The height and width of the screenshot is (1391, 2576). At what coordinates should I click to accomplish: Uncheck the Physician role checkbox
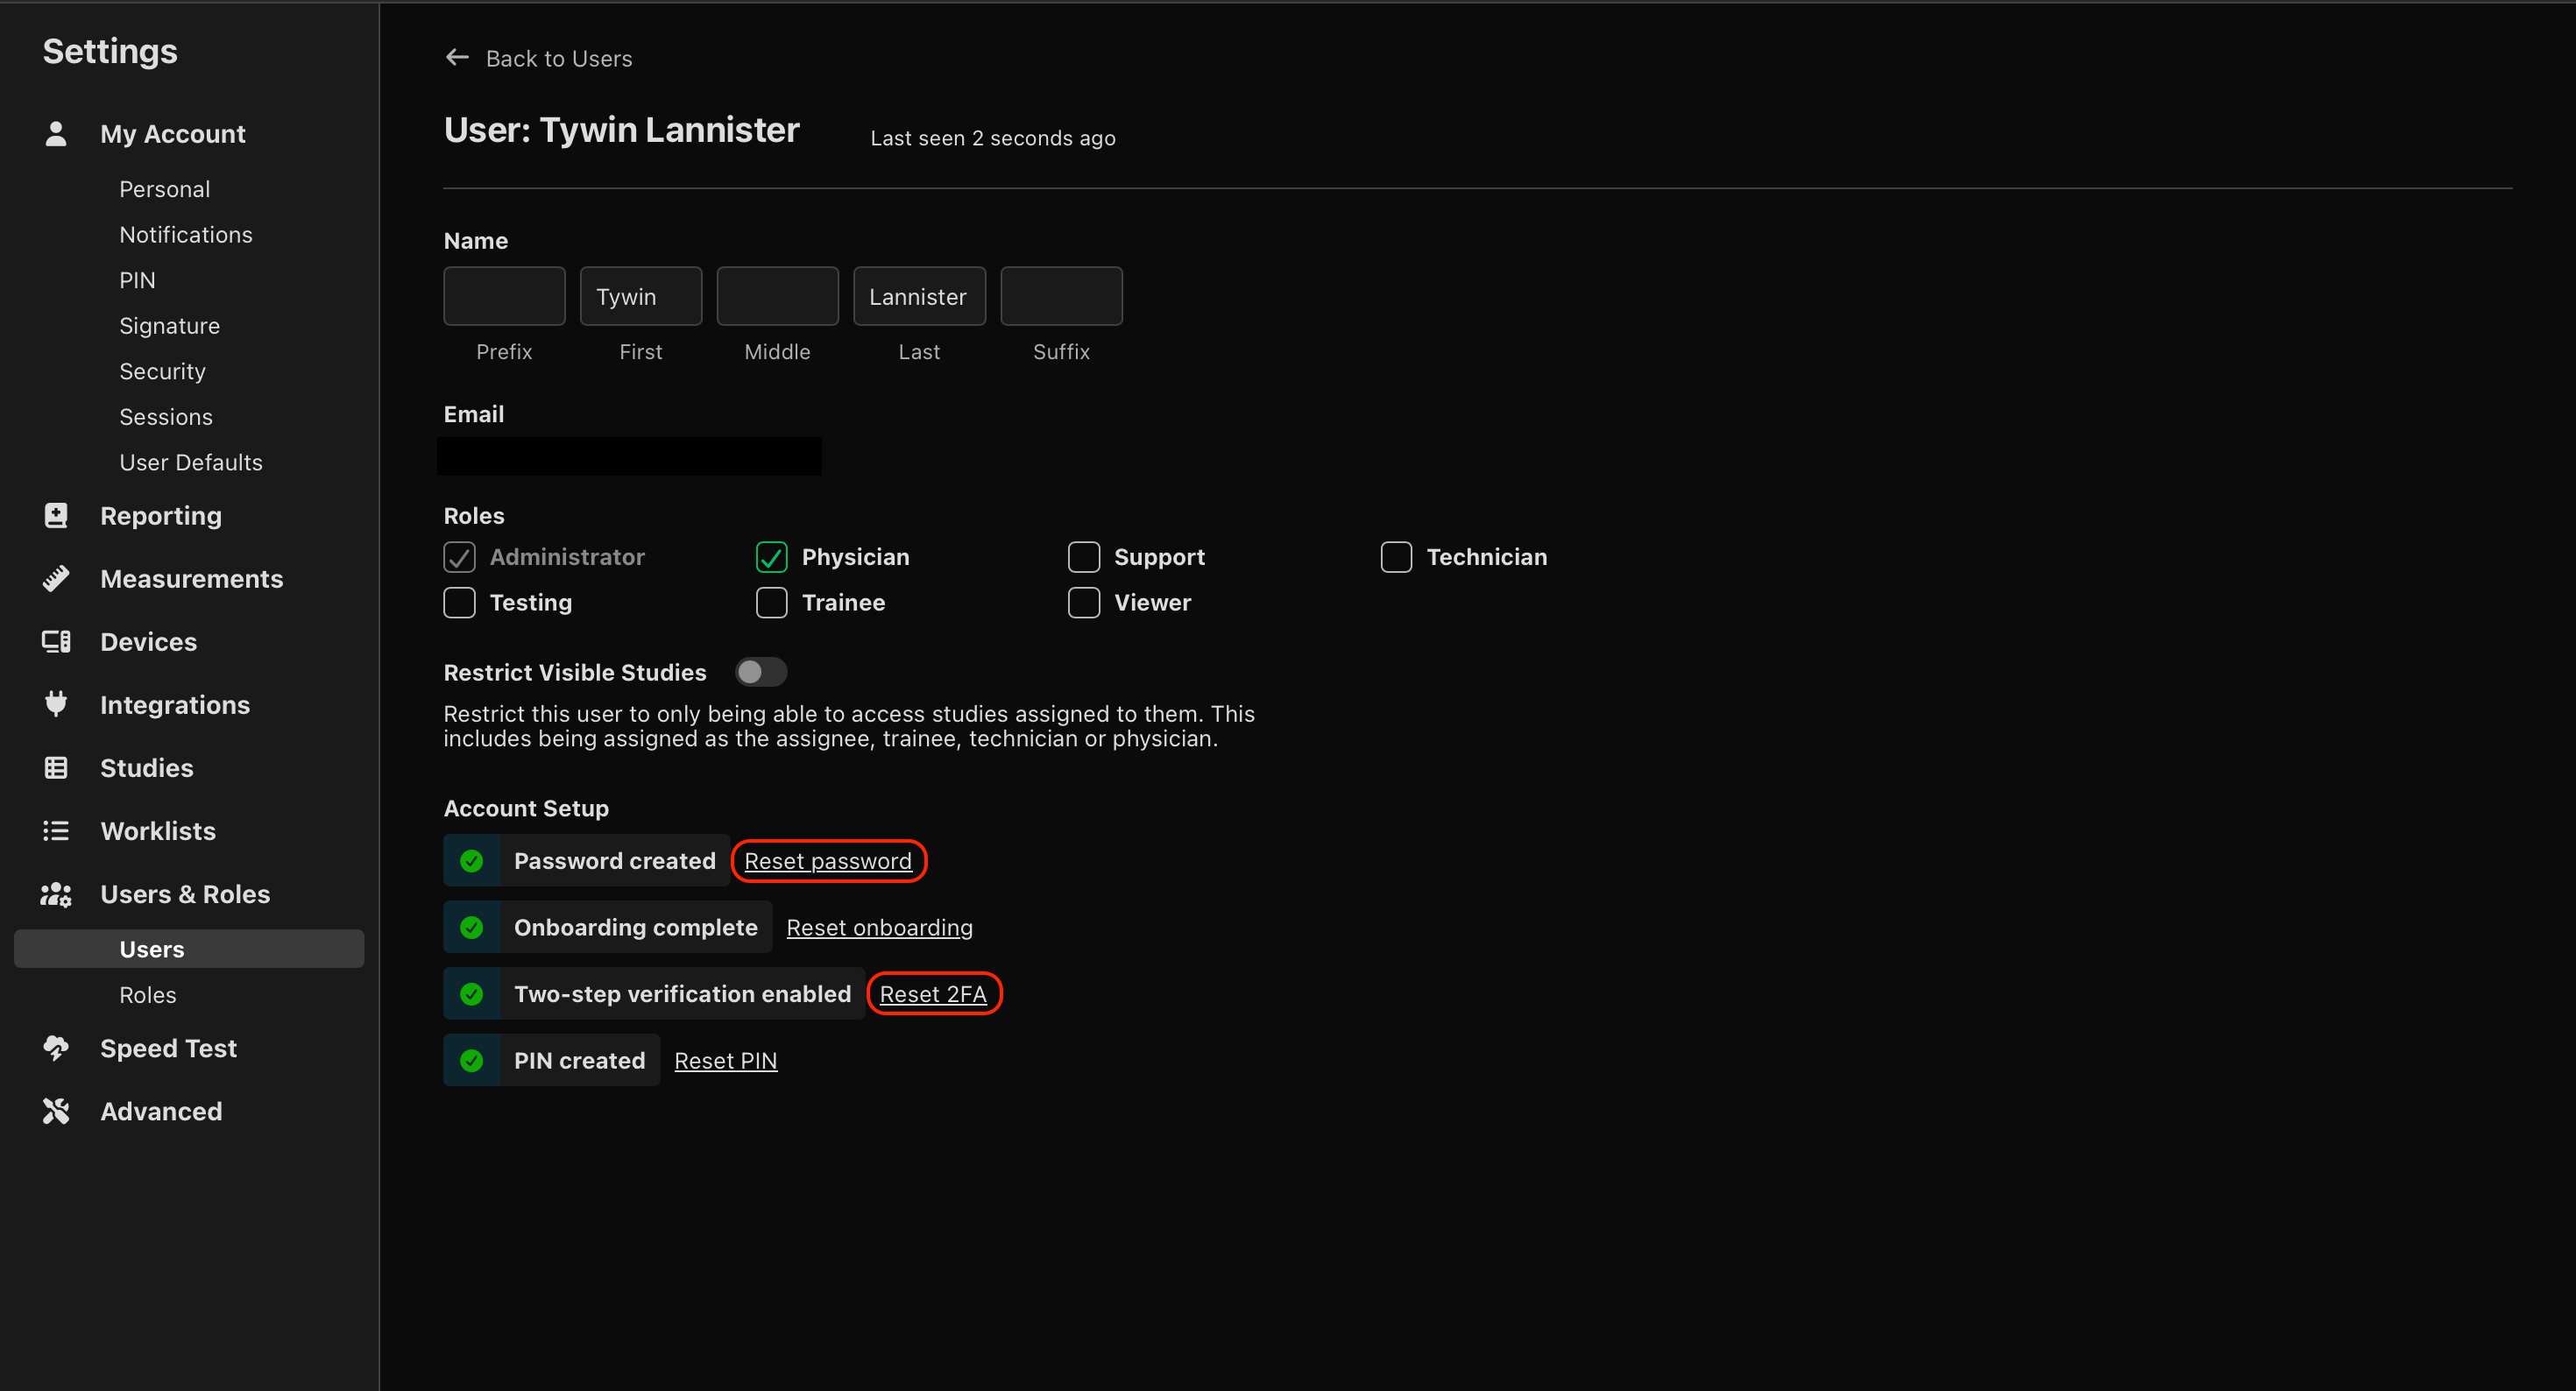pyautogui.click(x=771, y=557)
